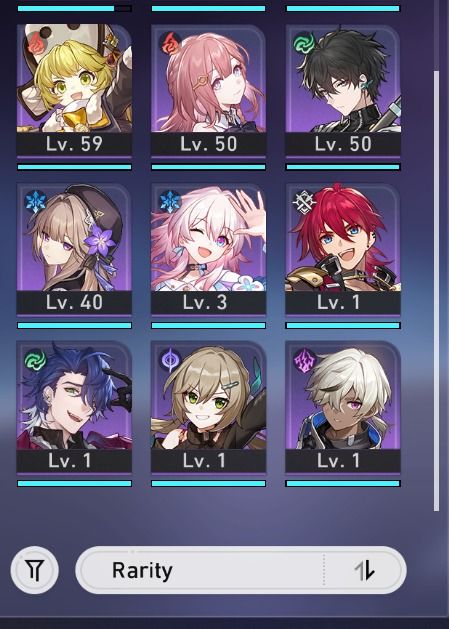This screenshot has width=449, height=629.
Task: Select the pink-haired Lv. 50 fire character
Action: (x=208, y=91)
